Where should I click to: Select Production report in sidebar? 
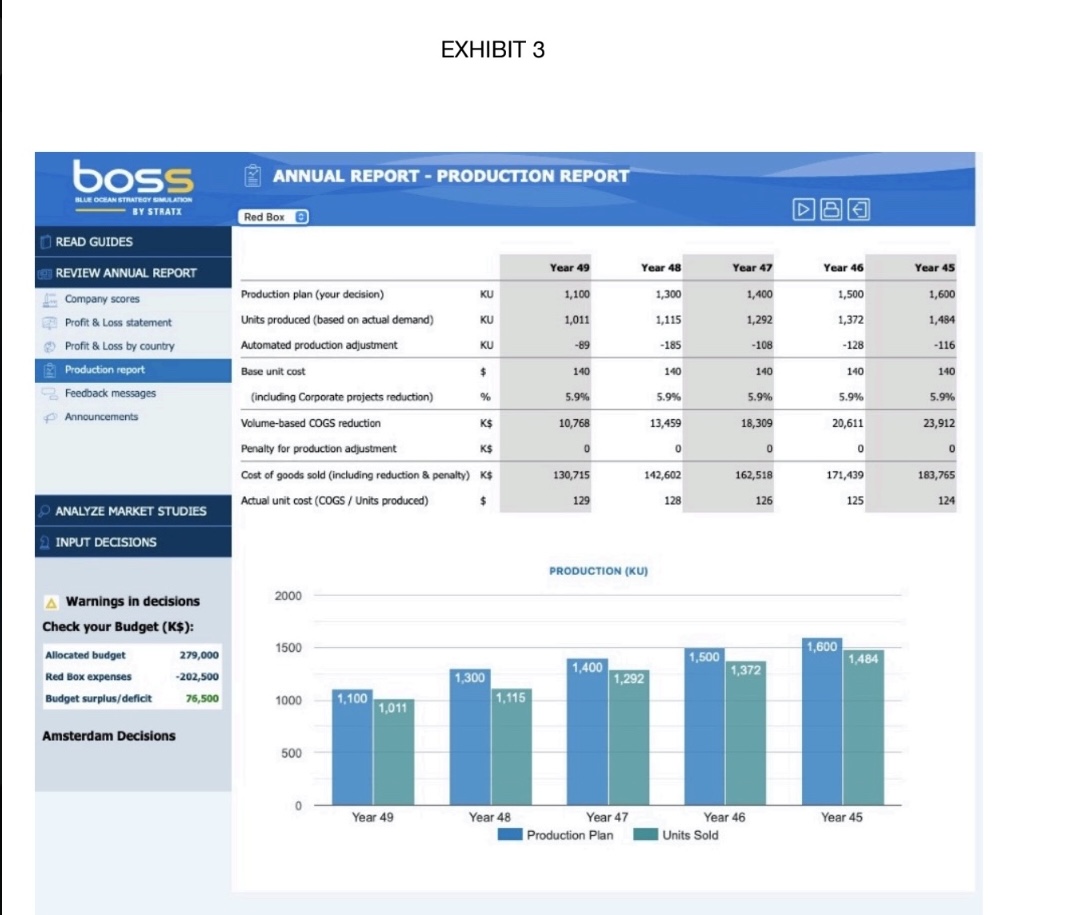(x=133, y=370)
